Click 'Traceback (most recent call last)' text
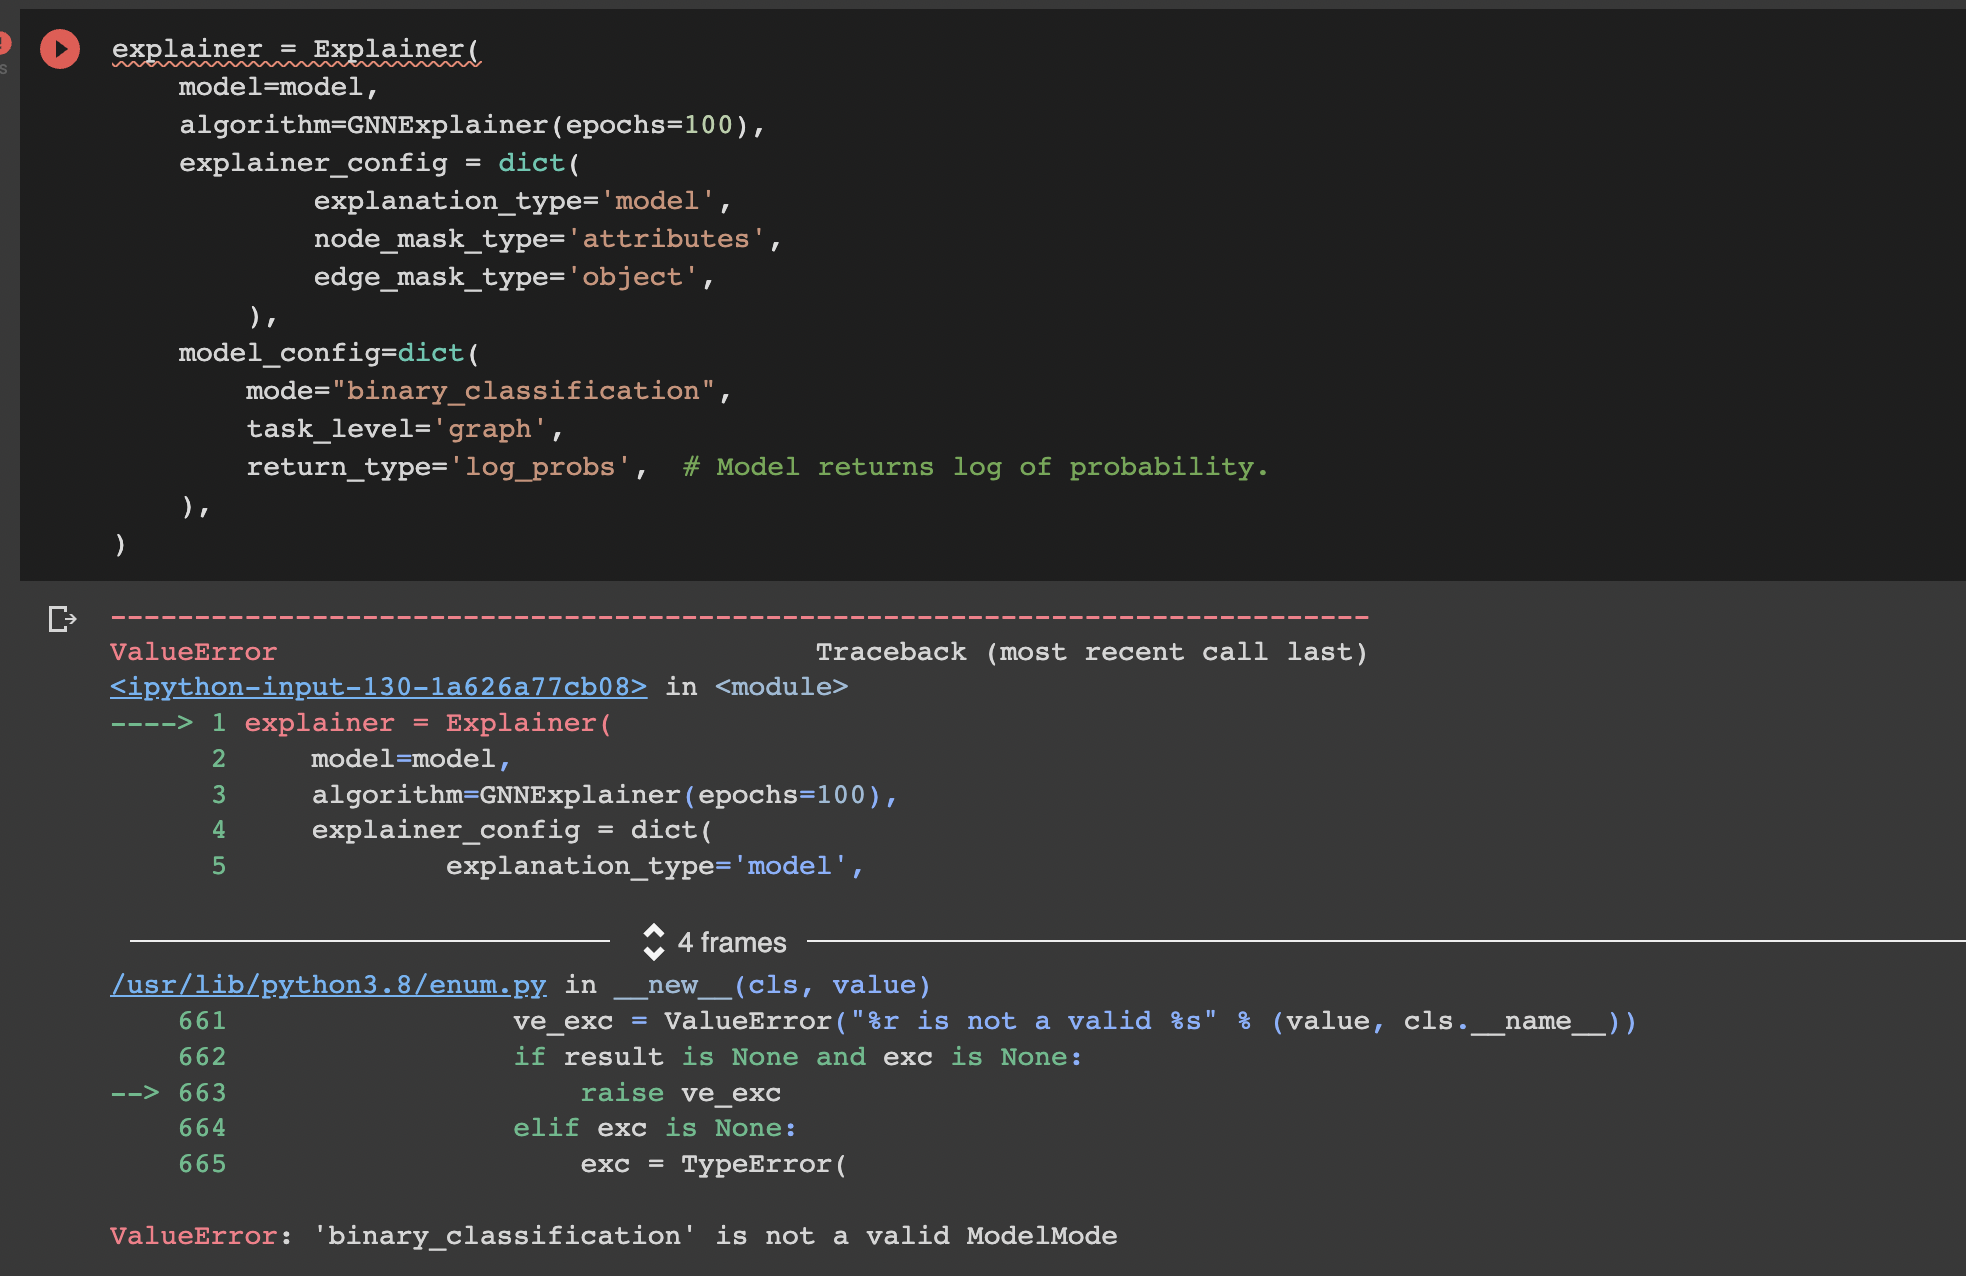The image size is (1966, 1276). coord(1092,652)
